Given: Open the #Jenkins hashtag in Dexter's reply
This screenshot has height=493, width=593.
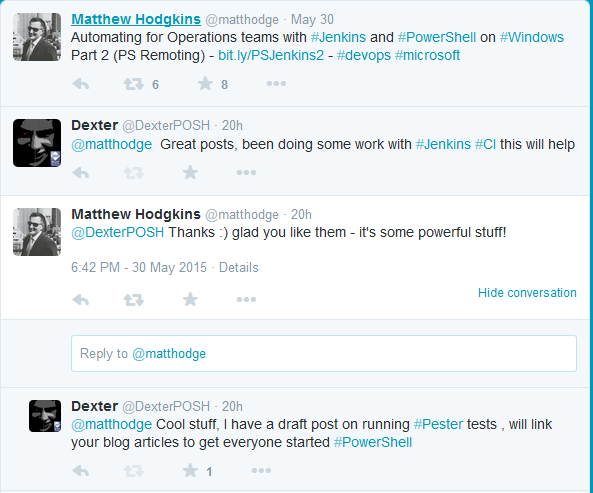Looking at the screenshot, I should [x=443, y=144].
